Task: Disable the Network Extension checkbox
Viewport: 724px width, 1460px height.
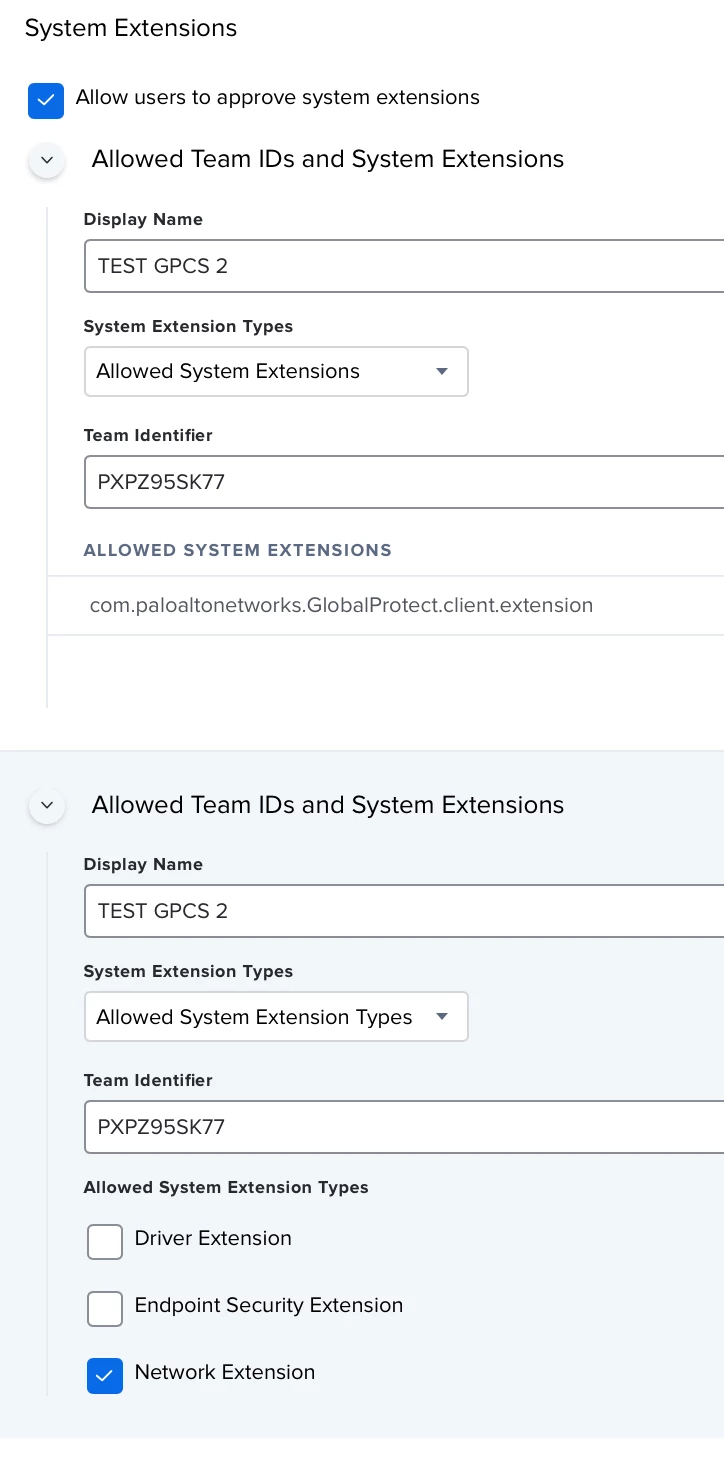Action: pos(105,1375)
